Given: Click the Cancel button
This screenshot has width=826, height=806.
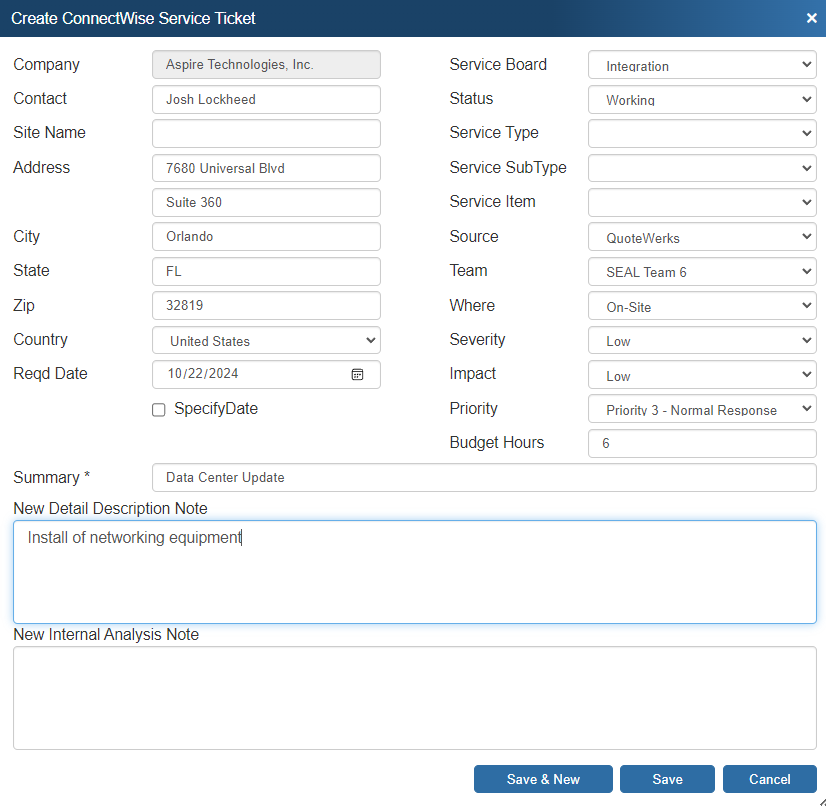Looking at the screenshot, I should click(x=769, y=779).
